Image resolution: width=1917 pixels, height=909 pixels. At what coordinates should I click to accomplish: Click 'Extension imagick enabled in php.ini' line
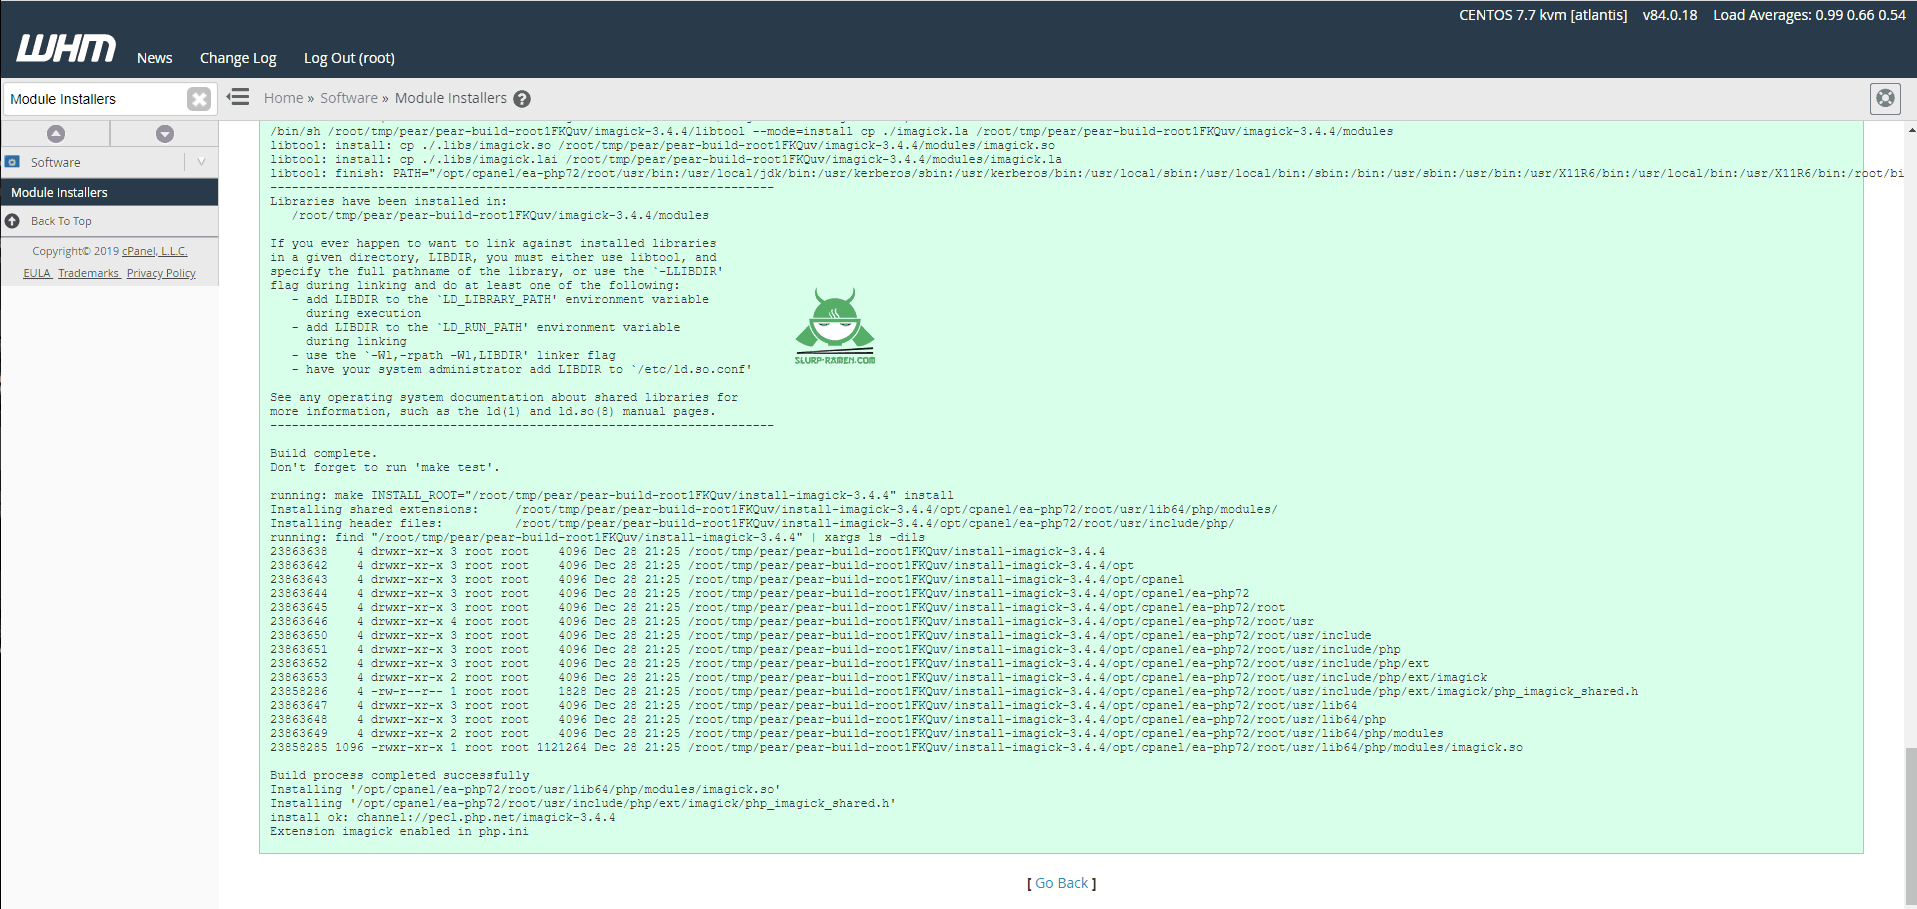[x=400, y=831]
